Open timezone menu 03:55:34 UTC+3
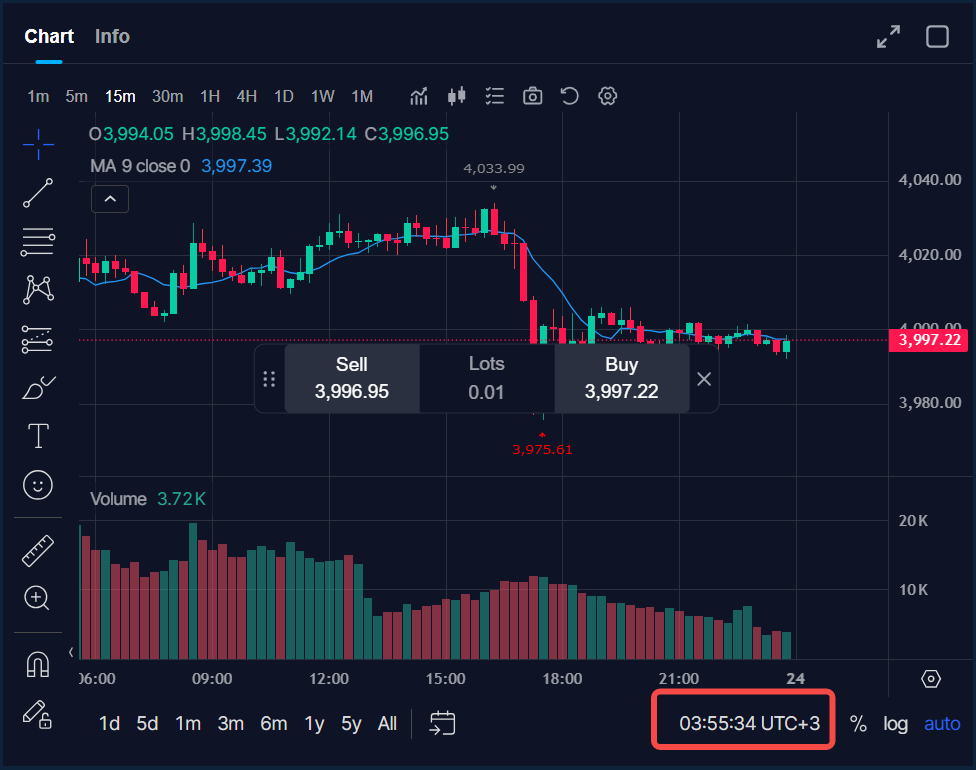Viewport: 976px width, 770px height. click(x=749, y=723)
